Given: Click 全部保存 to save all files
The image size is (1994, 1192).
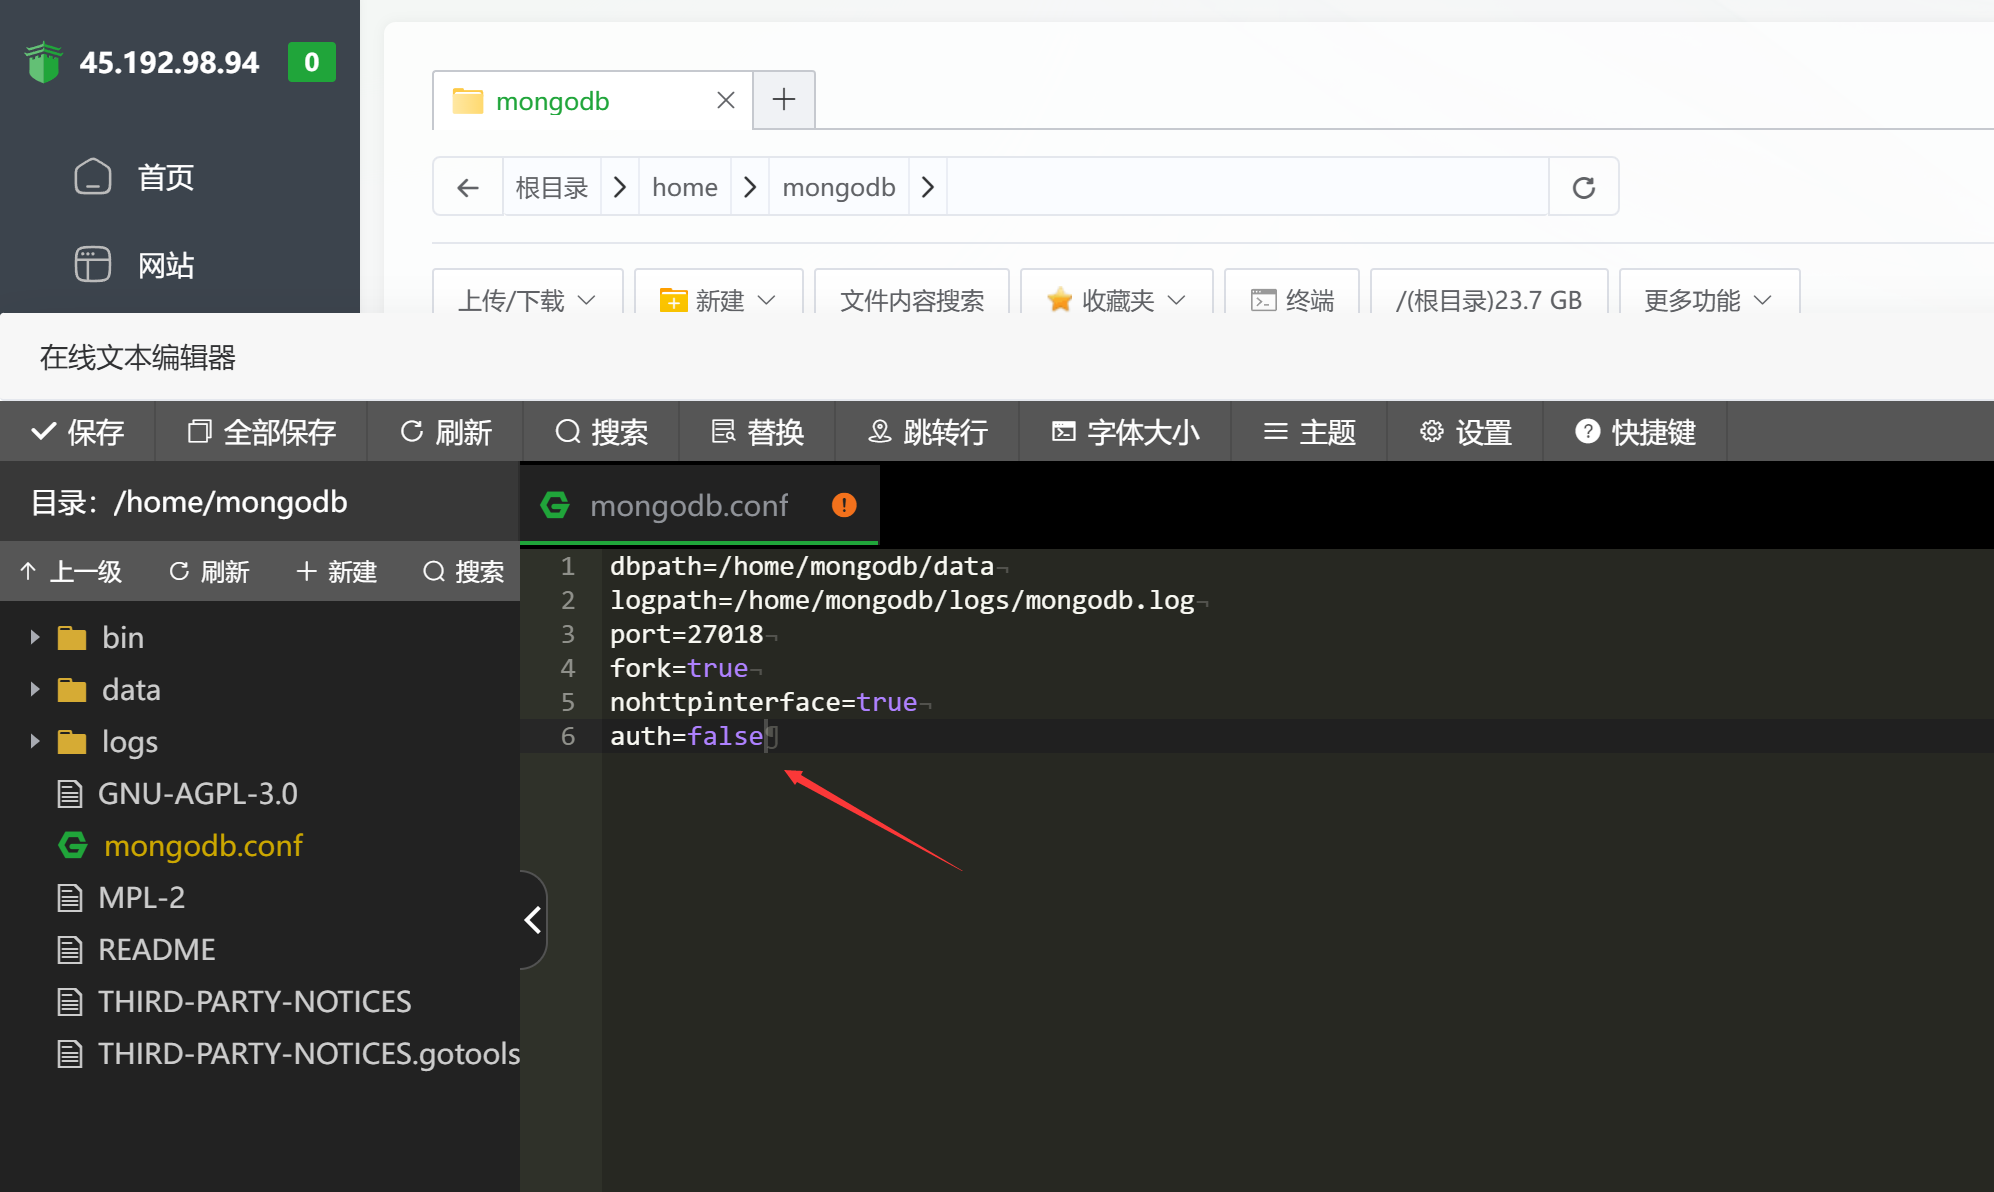Looking at the screenshot, I should click(x=262, y=432).
